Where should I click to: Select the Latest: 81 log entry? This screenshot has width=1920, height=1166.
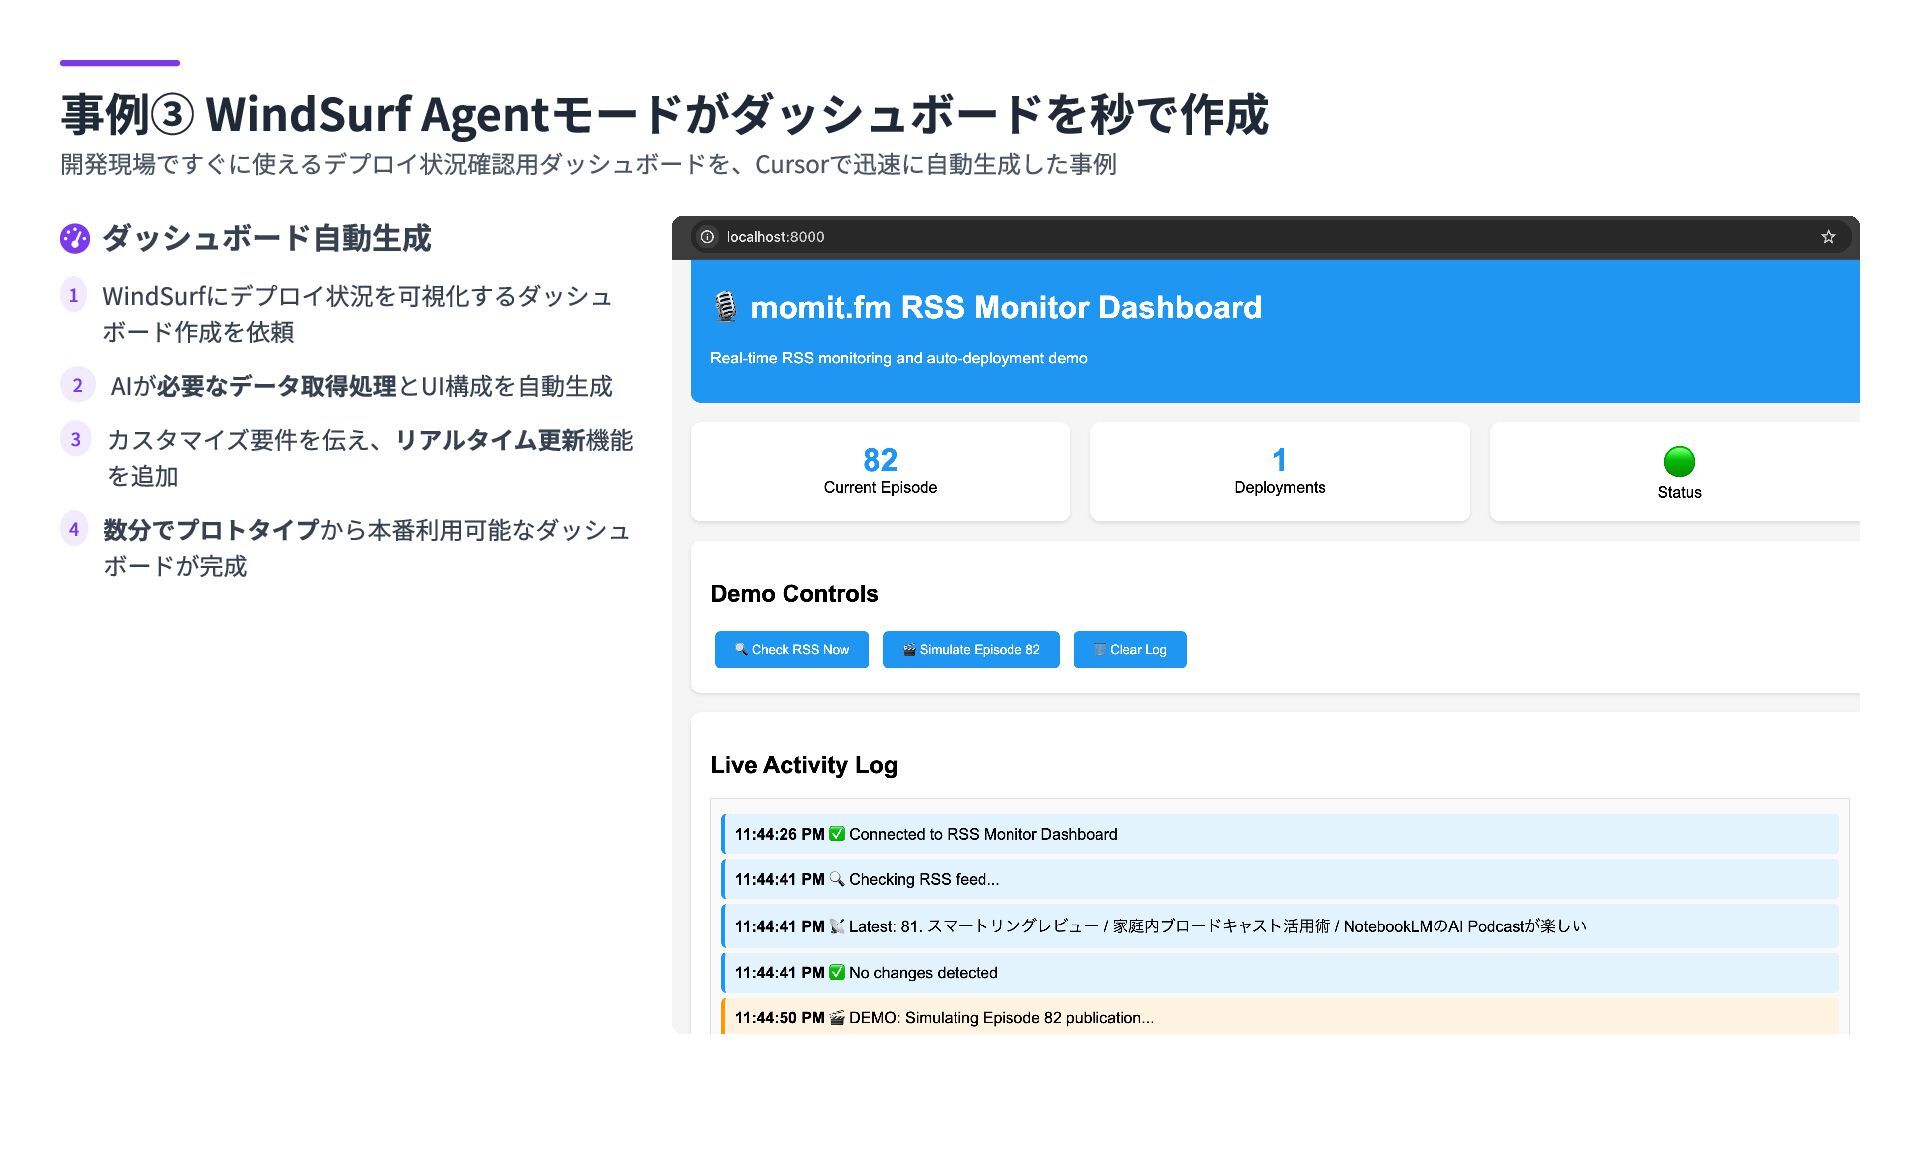[1279, 926]
